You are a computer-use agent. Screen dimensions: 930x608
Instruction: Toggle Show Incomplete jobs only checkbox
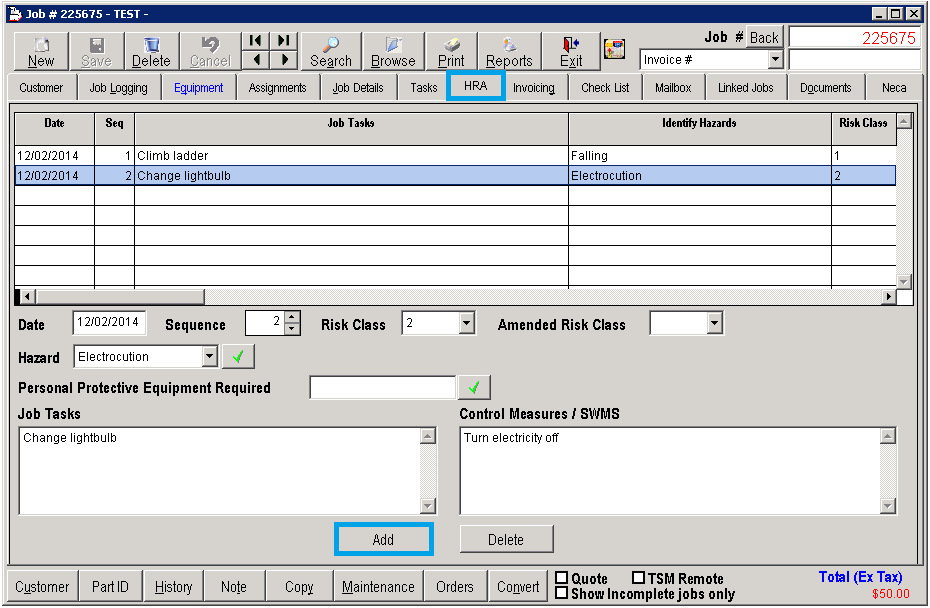click(562, 593)
